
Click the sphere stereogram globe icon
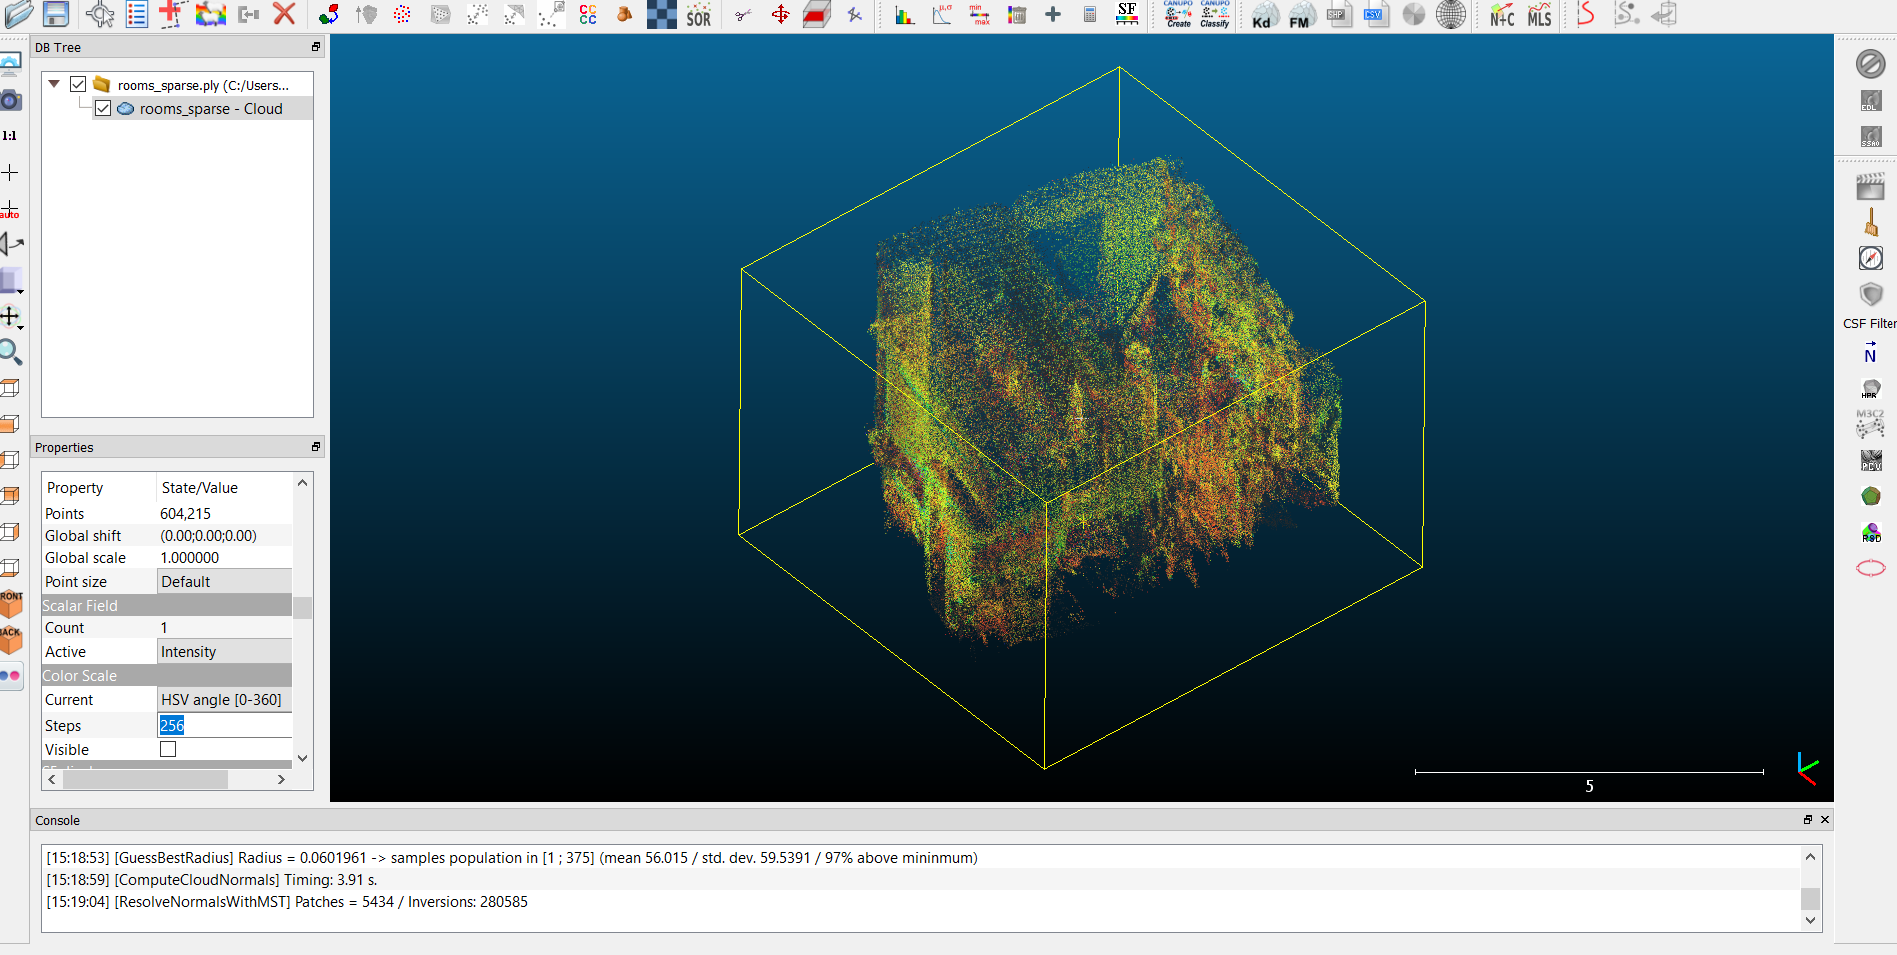point(1450,14)
